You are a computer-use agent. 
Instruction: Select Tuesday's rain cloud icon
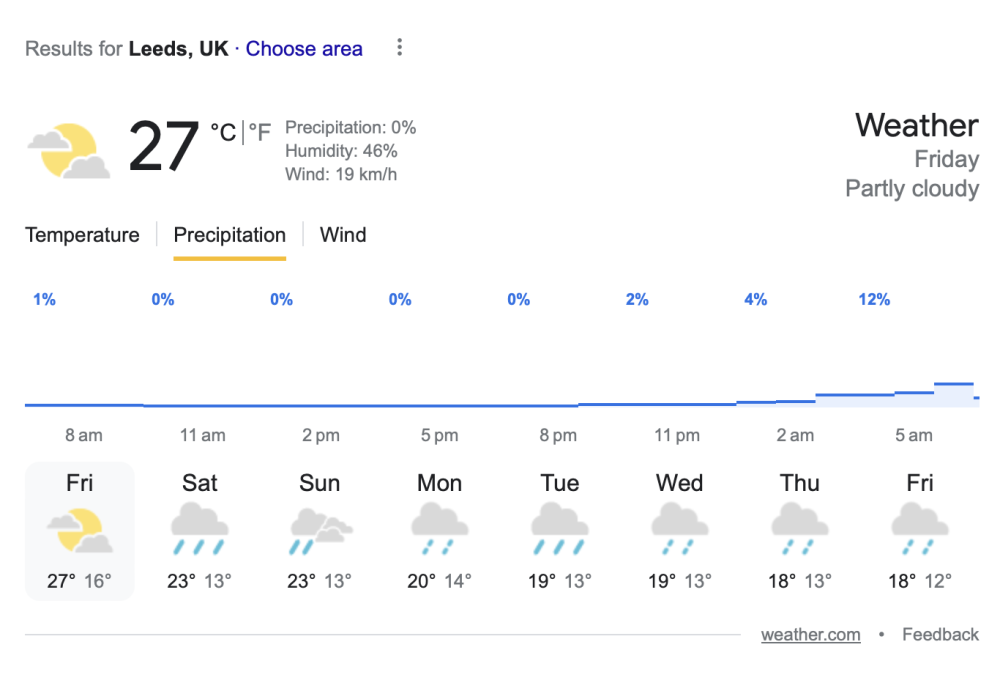pyautogui.click(x=560, y=529)
